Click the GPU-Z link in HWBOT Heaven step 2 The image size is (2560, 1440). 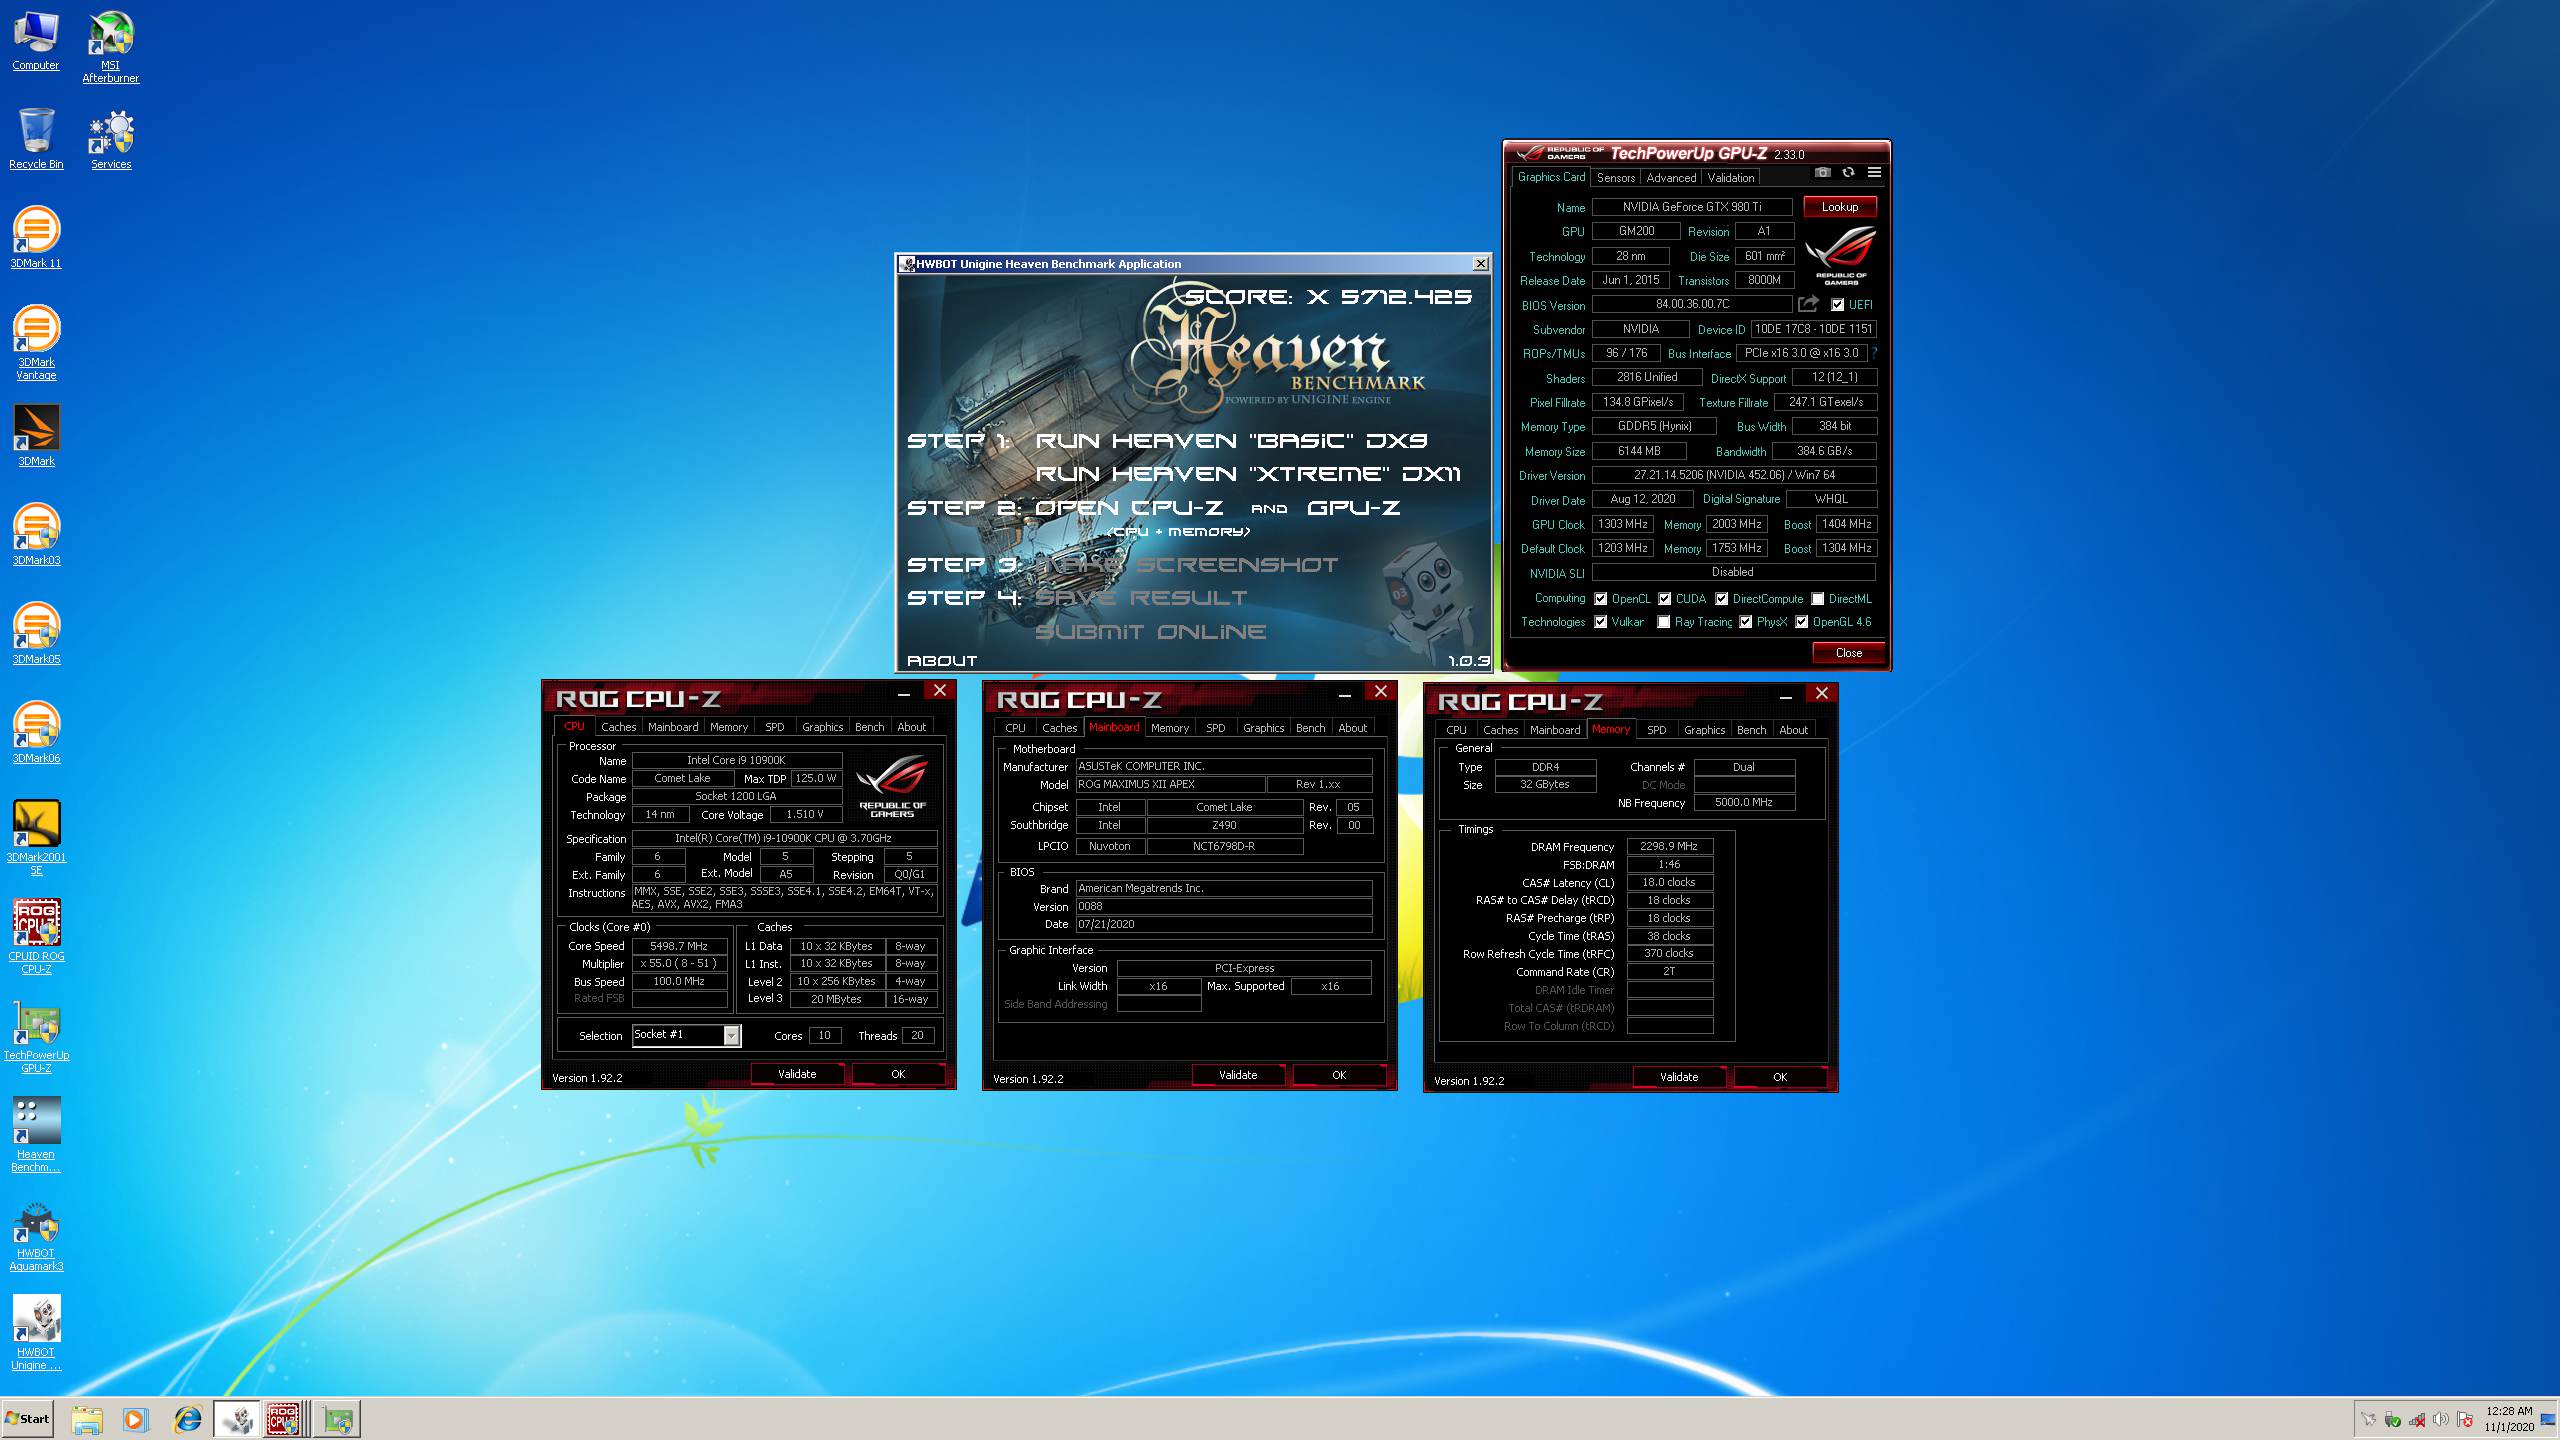[x=1354, y=508]
